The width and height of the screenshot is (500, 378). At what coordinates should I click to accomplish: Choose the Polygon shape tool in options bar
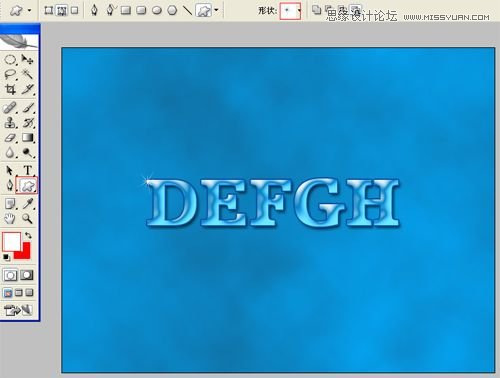point(172,10)
